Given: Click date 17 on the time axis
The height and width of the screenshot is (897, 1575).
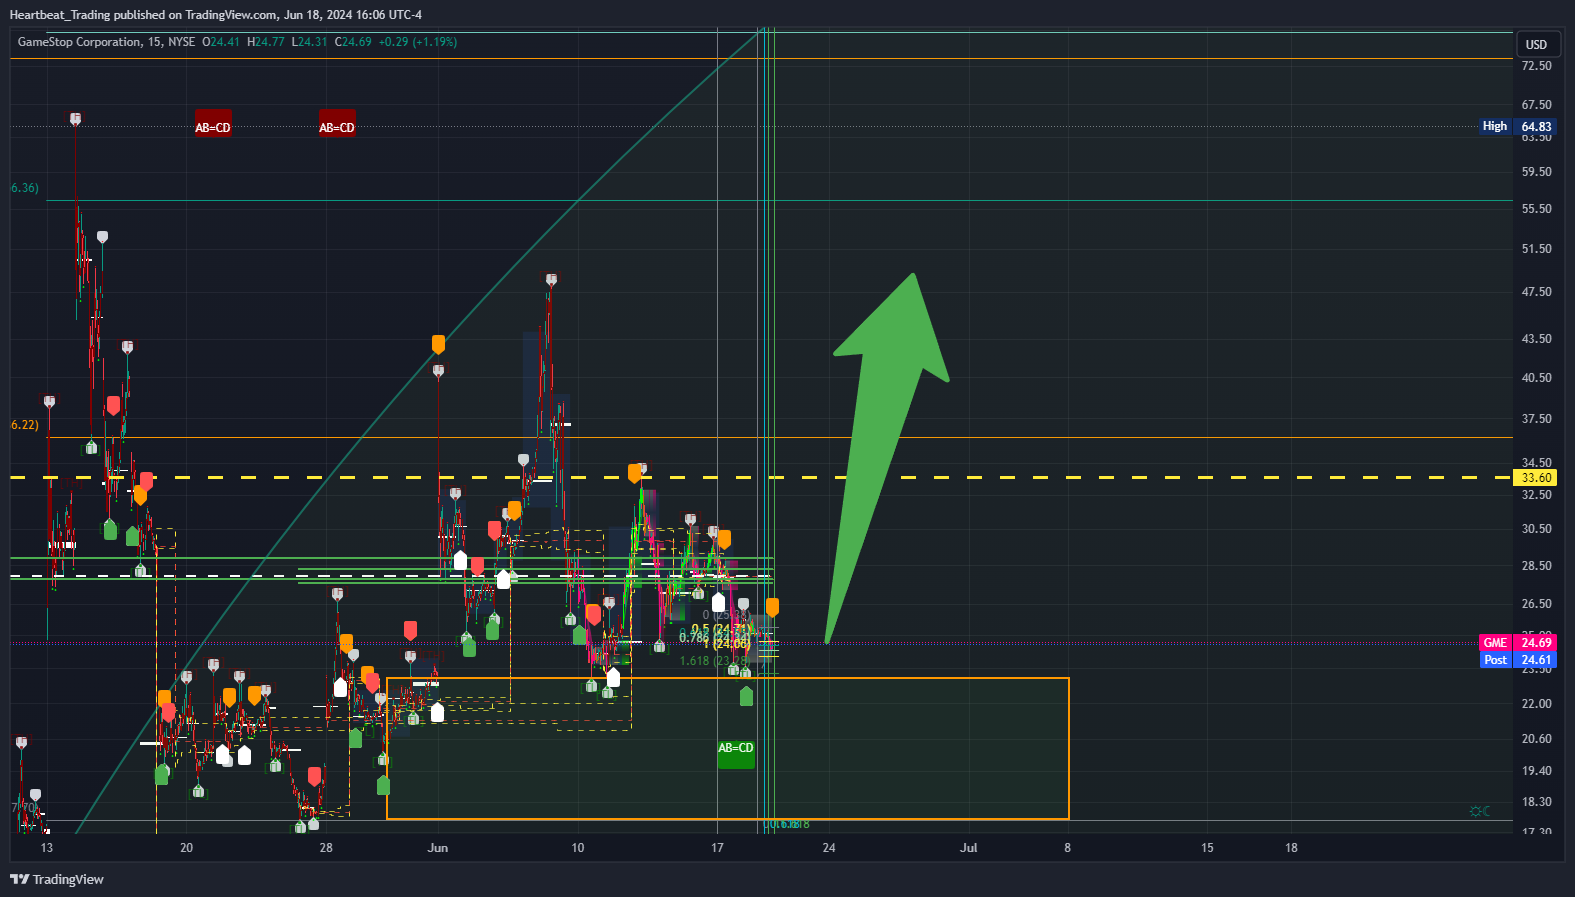Looking at the screenshot, I should click(717, 848).
